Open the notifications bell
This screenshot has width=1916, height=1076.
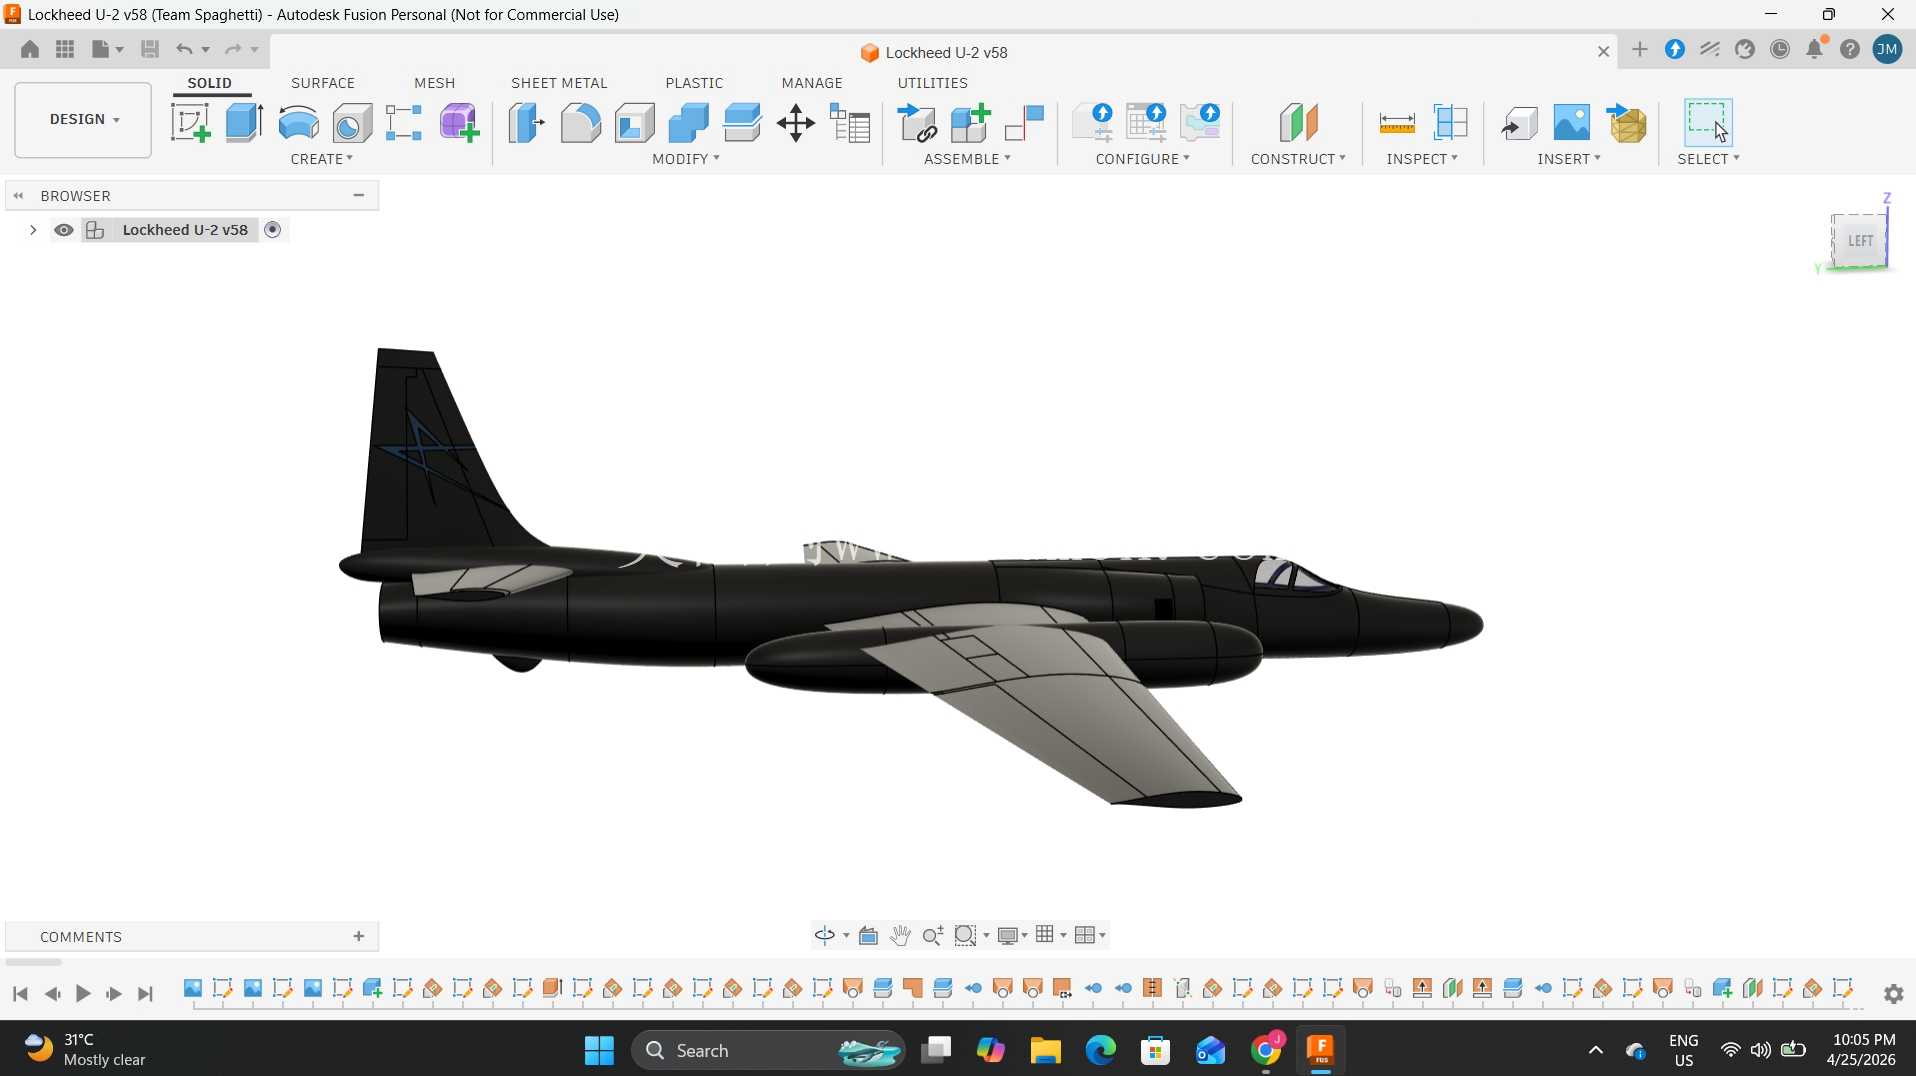(1815, 49)
